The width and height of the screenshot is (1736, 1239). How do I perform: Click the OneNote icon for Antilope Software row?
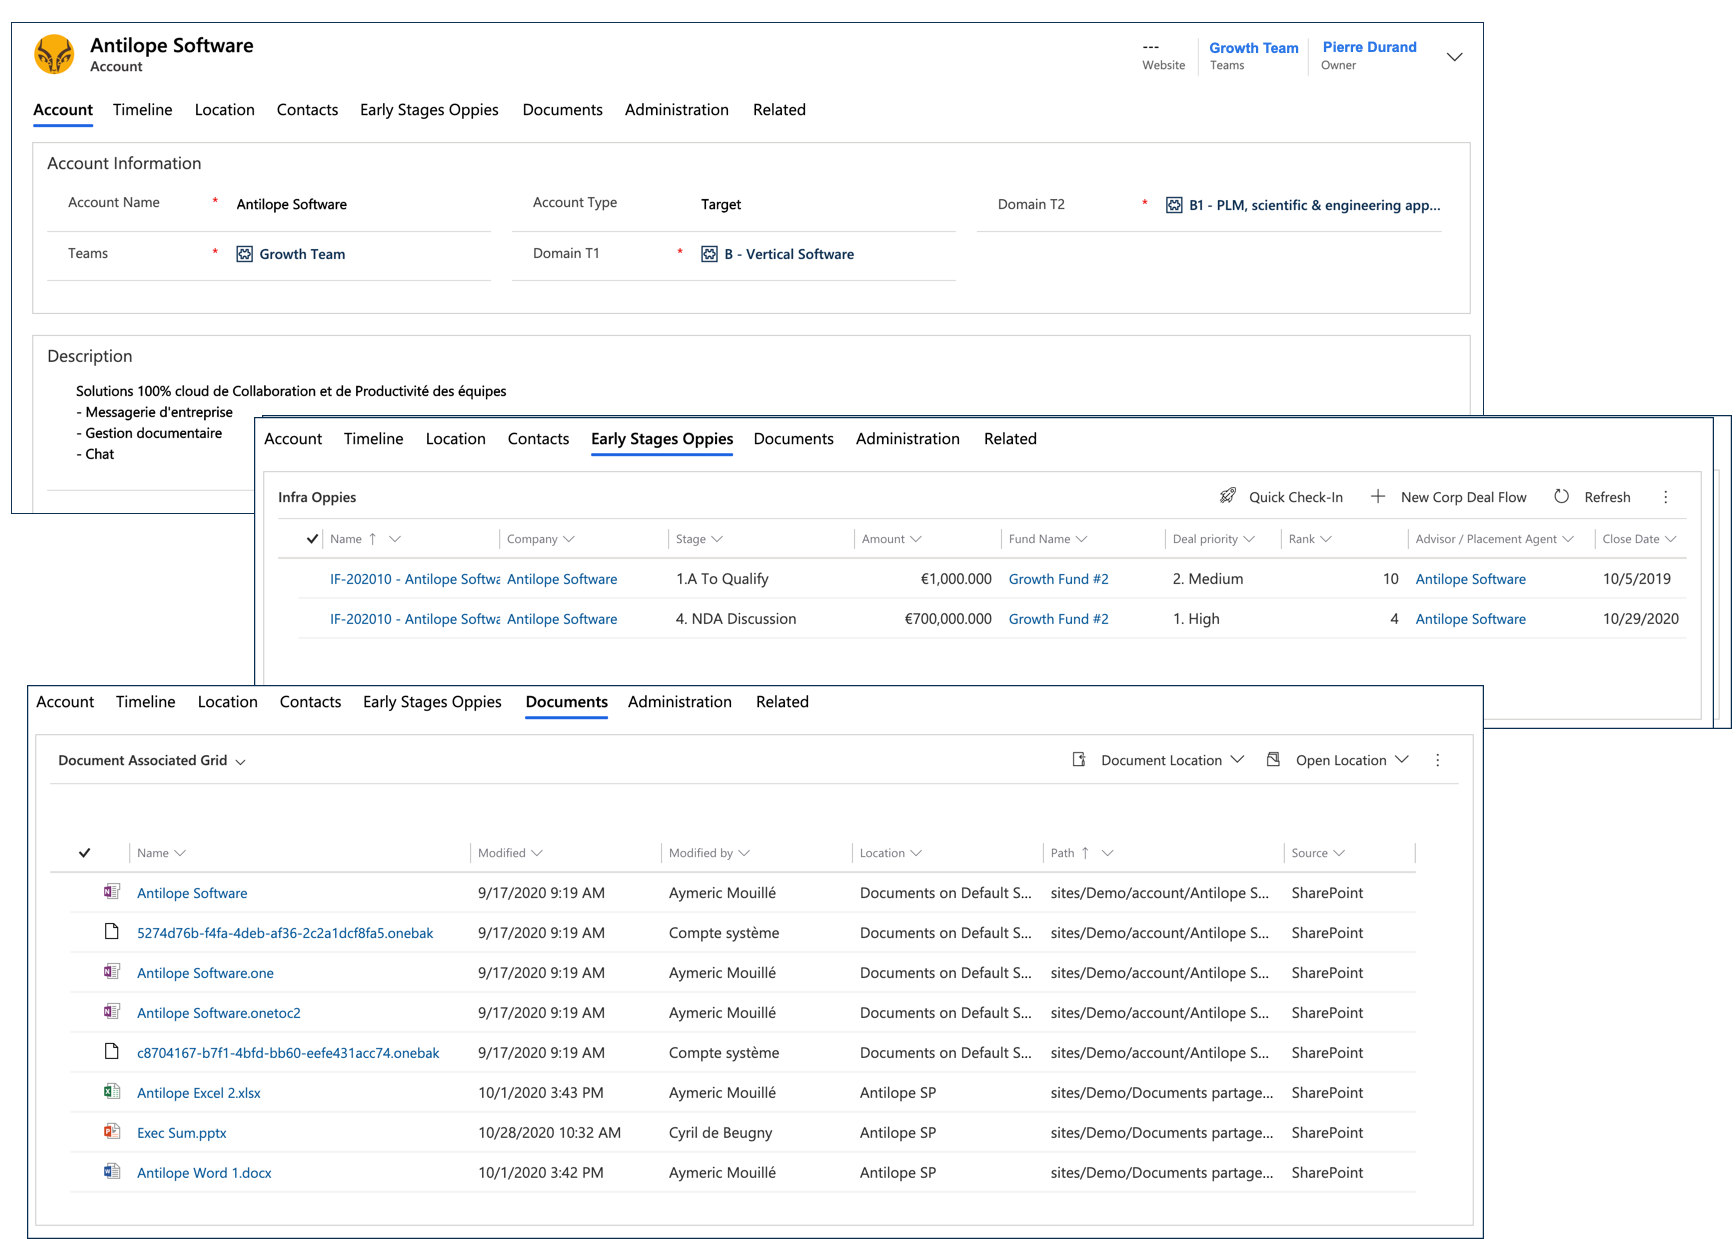[112, 891]
